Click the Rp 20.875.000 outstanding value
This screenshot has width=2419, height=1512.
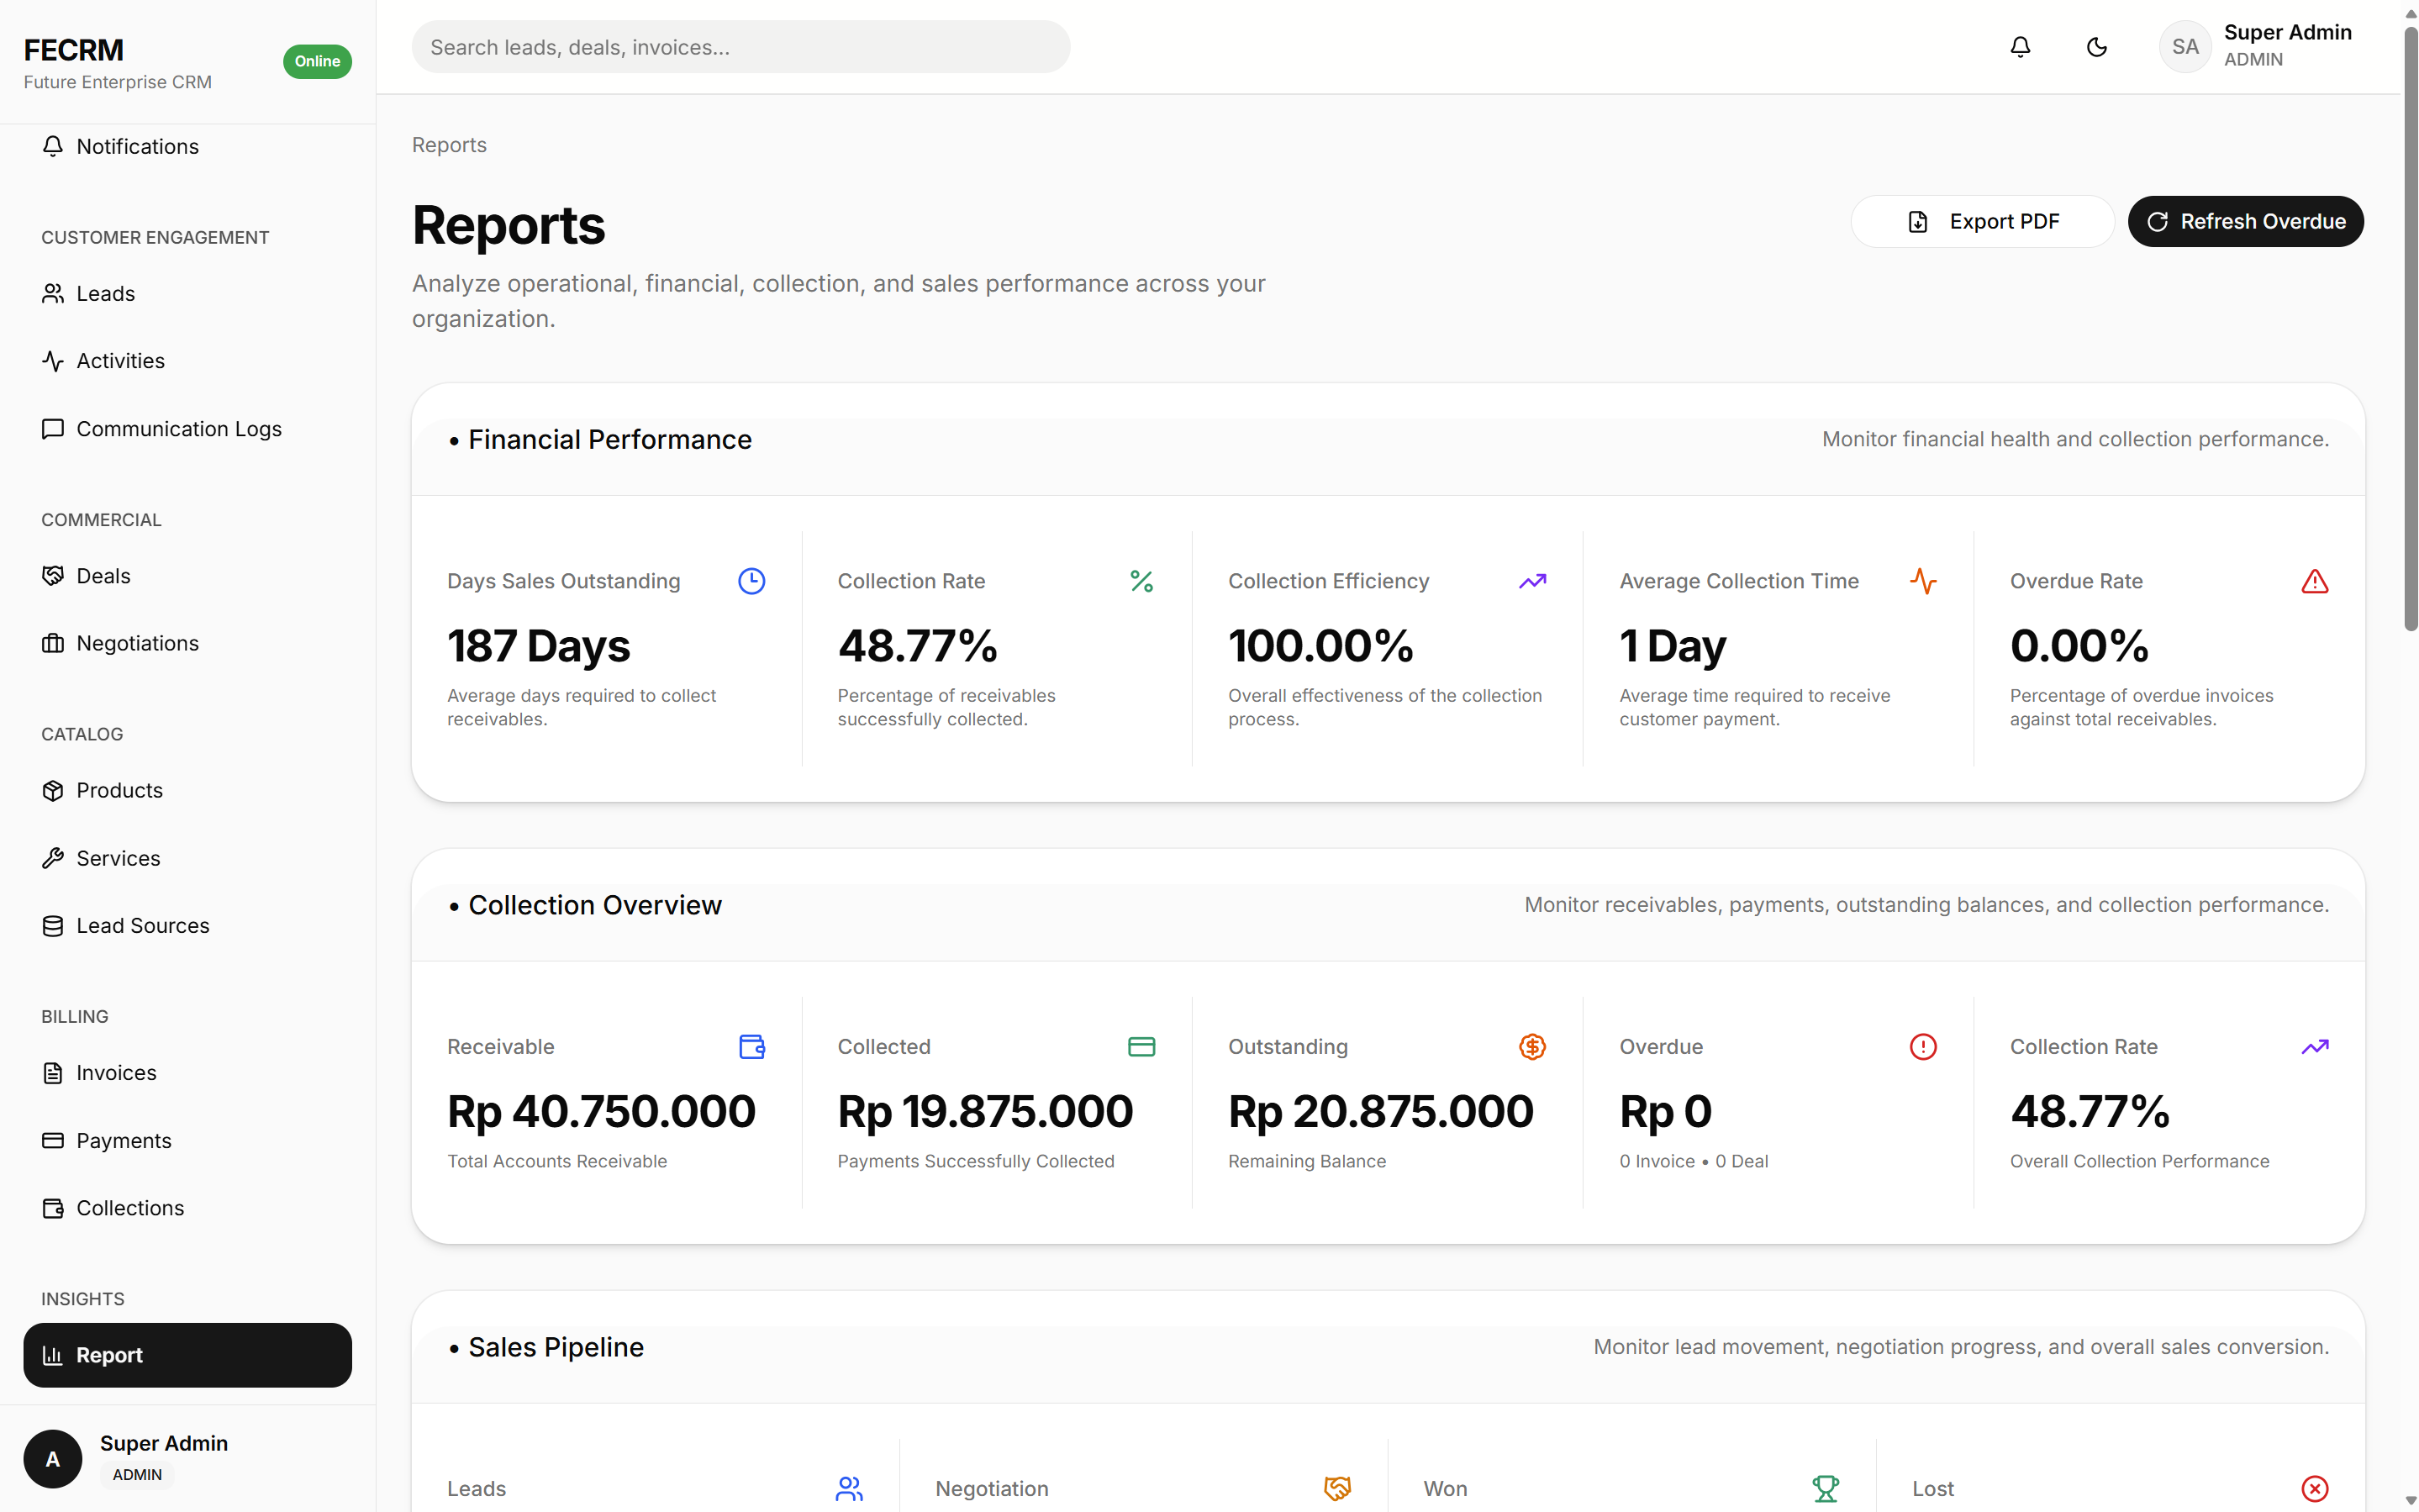coord(1380,1111)
